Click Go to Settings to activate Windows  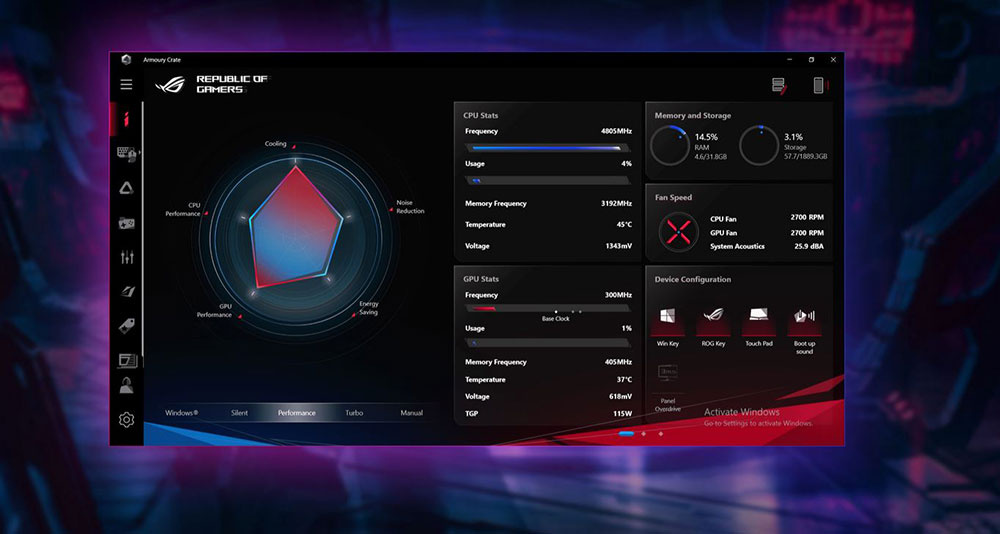click(758, 424)
